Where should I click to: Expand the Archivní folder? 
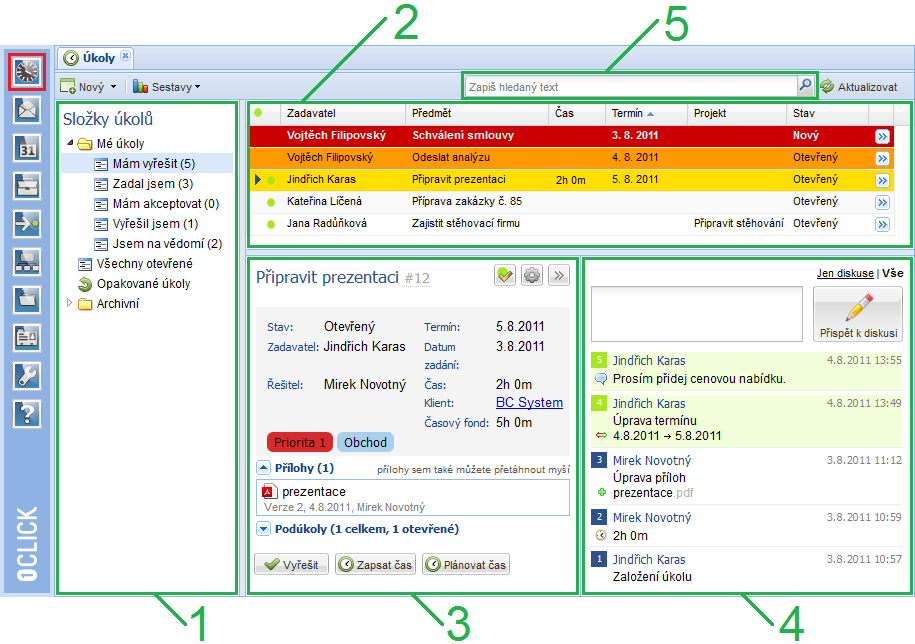click(x=71, y=303)
